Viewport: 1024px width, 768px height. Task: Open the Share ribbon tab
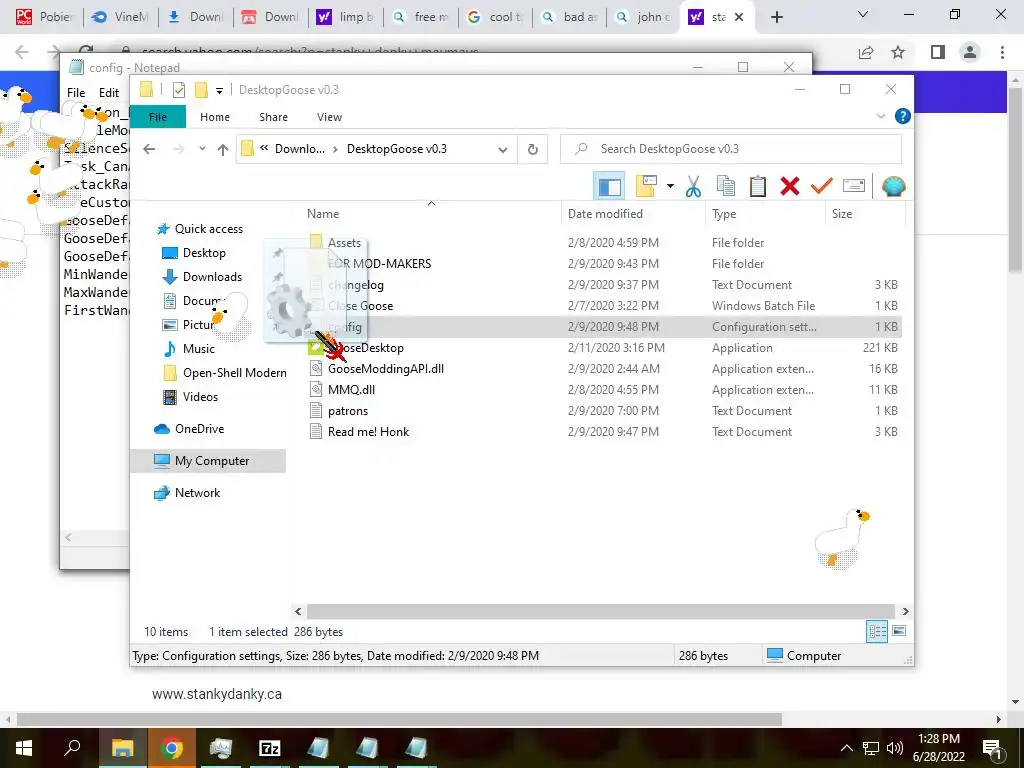tap(273, 117)
